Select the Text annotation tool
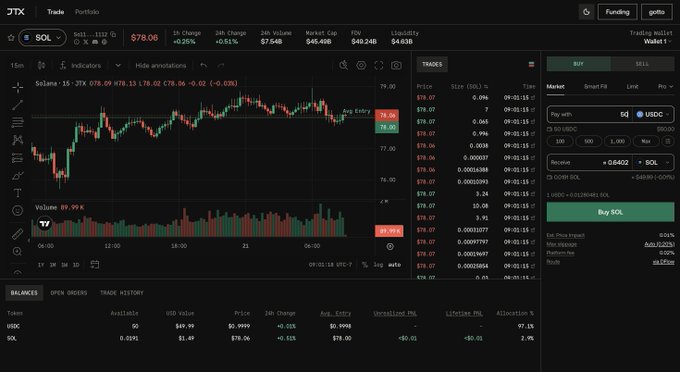The width and height of the screenshot is (680, 372). (17, 193)
